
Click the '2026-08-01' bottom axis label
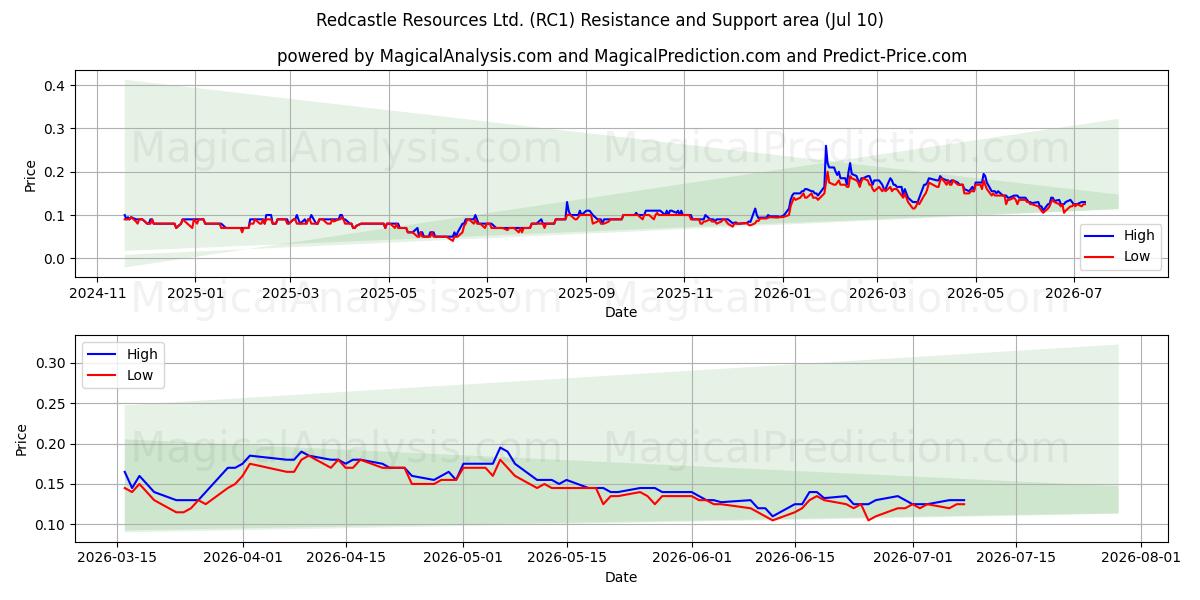coord(1142,560)
